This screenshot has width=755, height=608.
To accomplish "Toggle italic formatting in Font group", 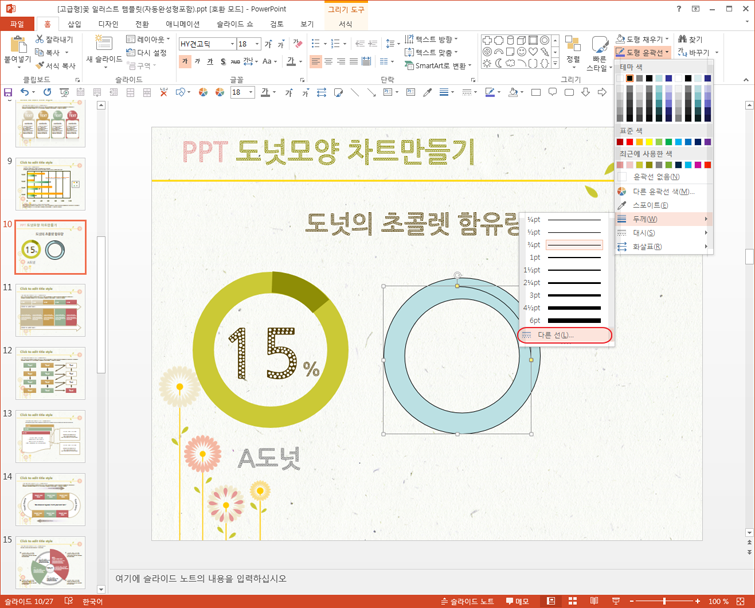I will (x=197, y=61).
